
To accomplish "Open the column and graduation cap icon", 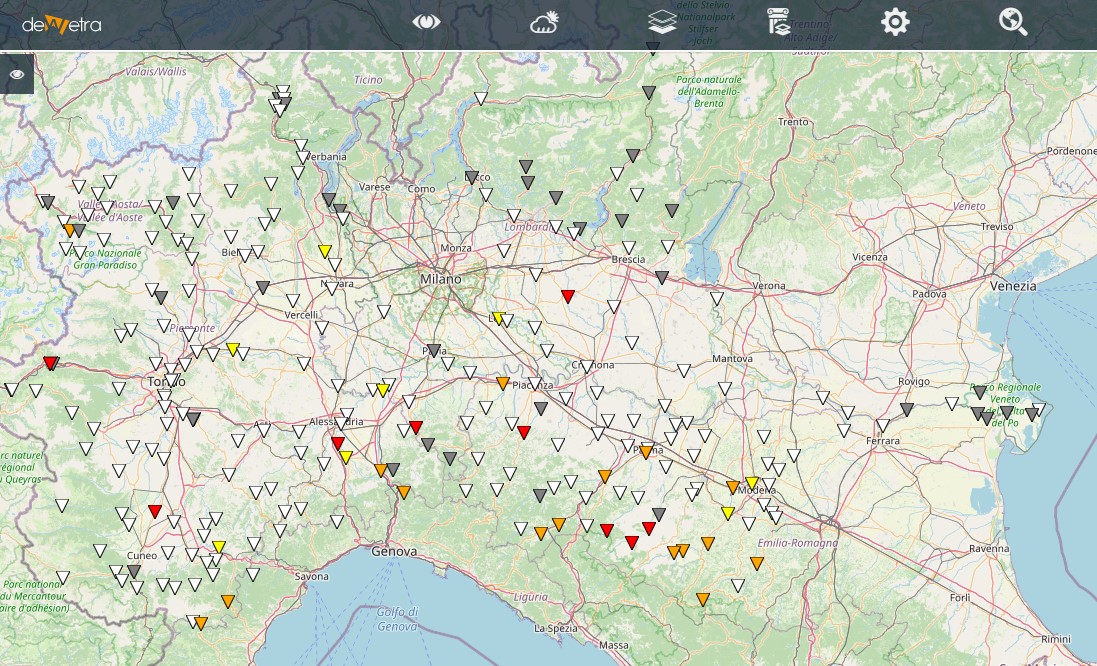I will (778, 23).
